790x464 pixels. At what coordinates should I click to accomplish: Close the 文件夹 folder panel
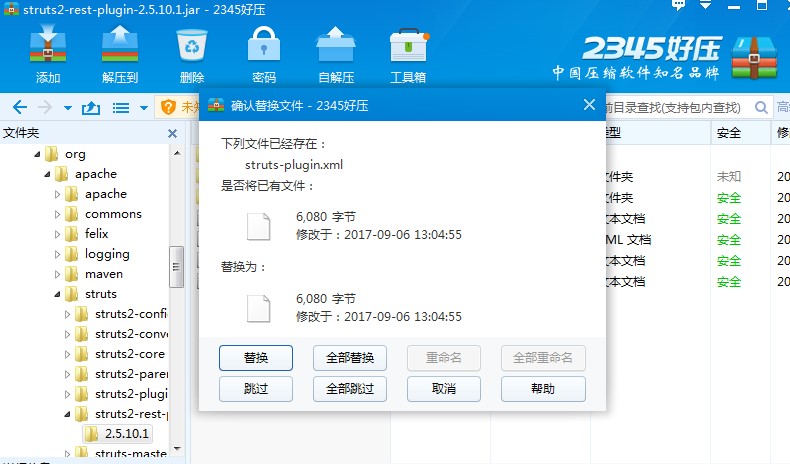click(x=172, y=133)
